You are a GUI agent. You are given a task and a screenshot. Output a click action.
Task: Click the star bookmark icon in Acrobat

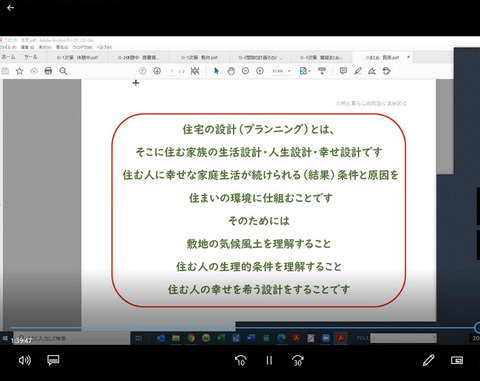20,71
